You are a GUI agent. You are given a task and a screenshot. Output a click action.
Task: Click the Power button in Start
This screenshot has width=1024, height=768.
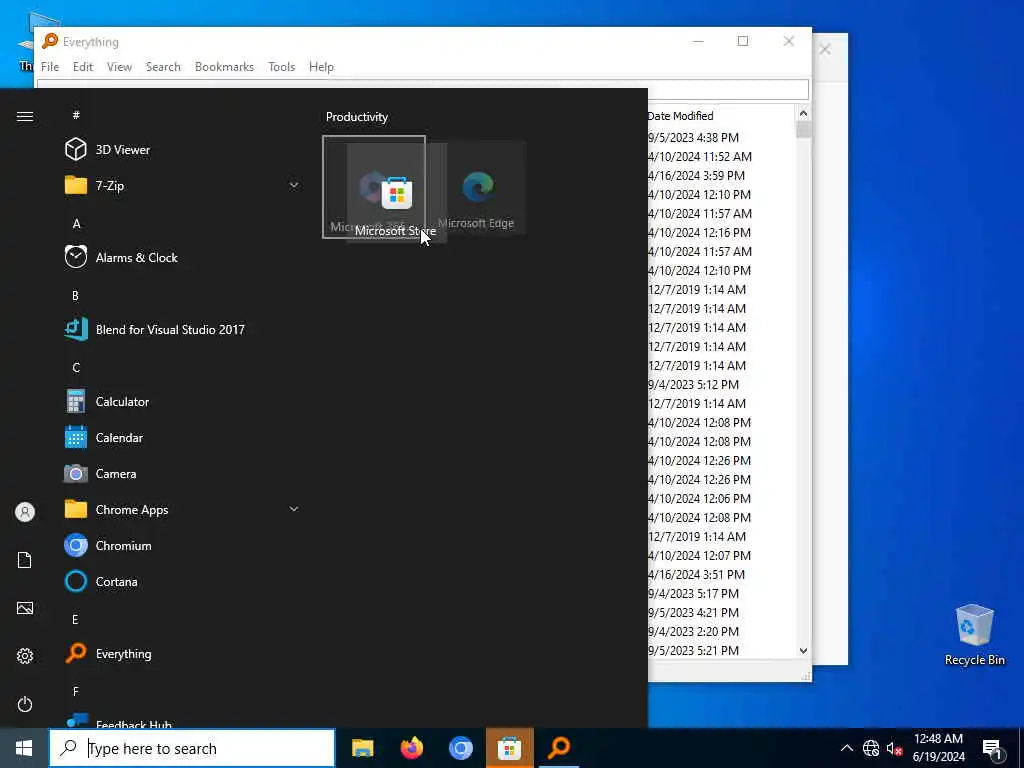25,704
